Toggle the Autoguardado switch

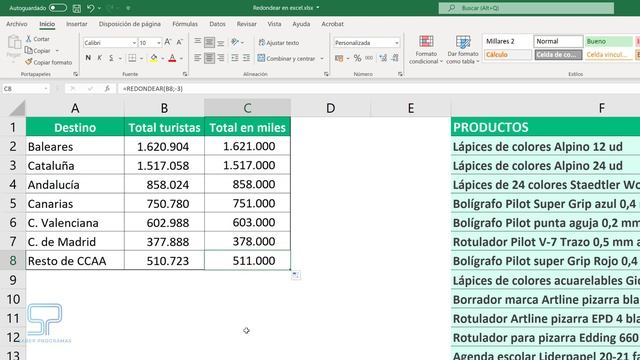tap(58, 8)
